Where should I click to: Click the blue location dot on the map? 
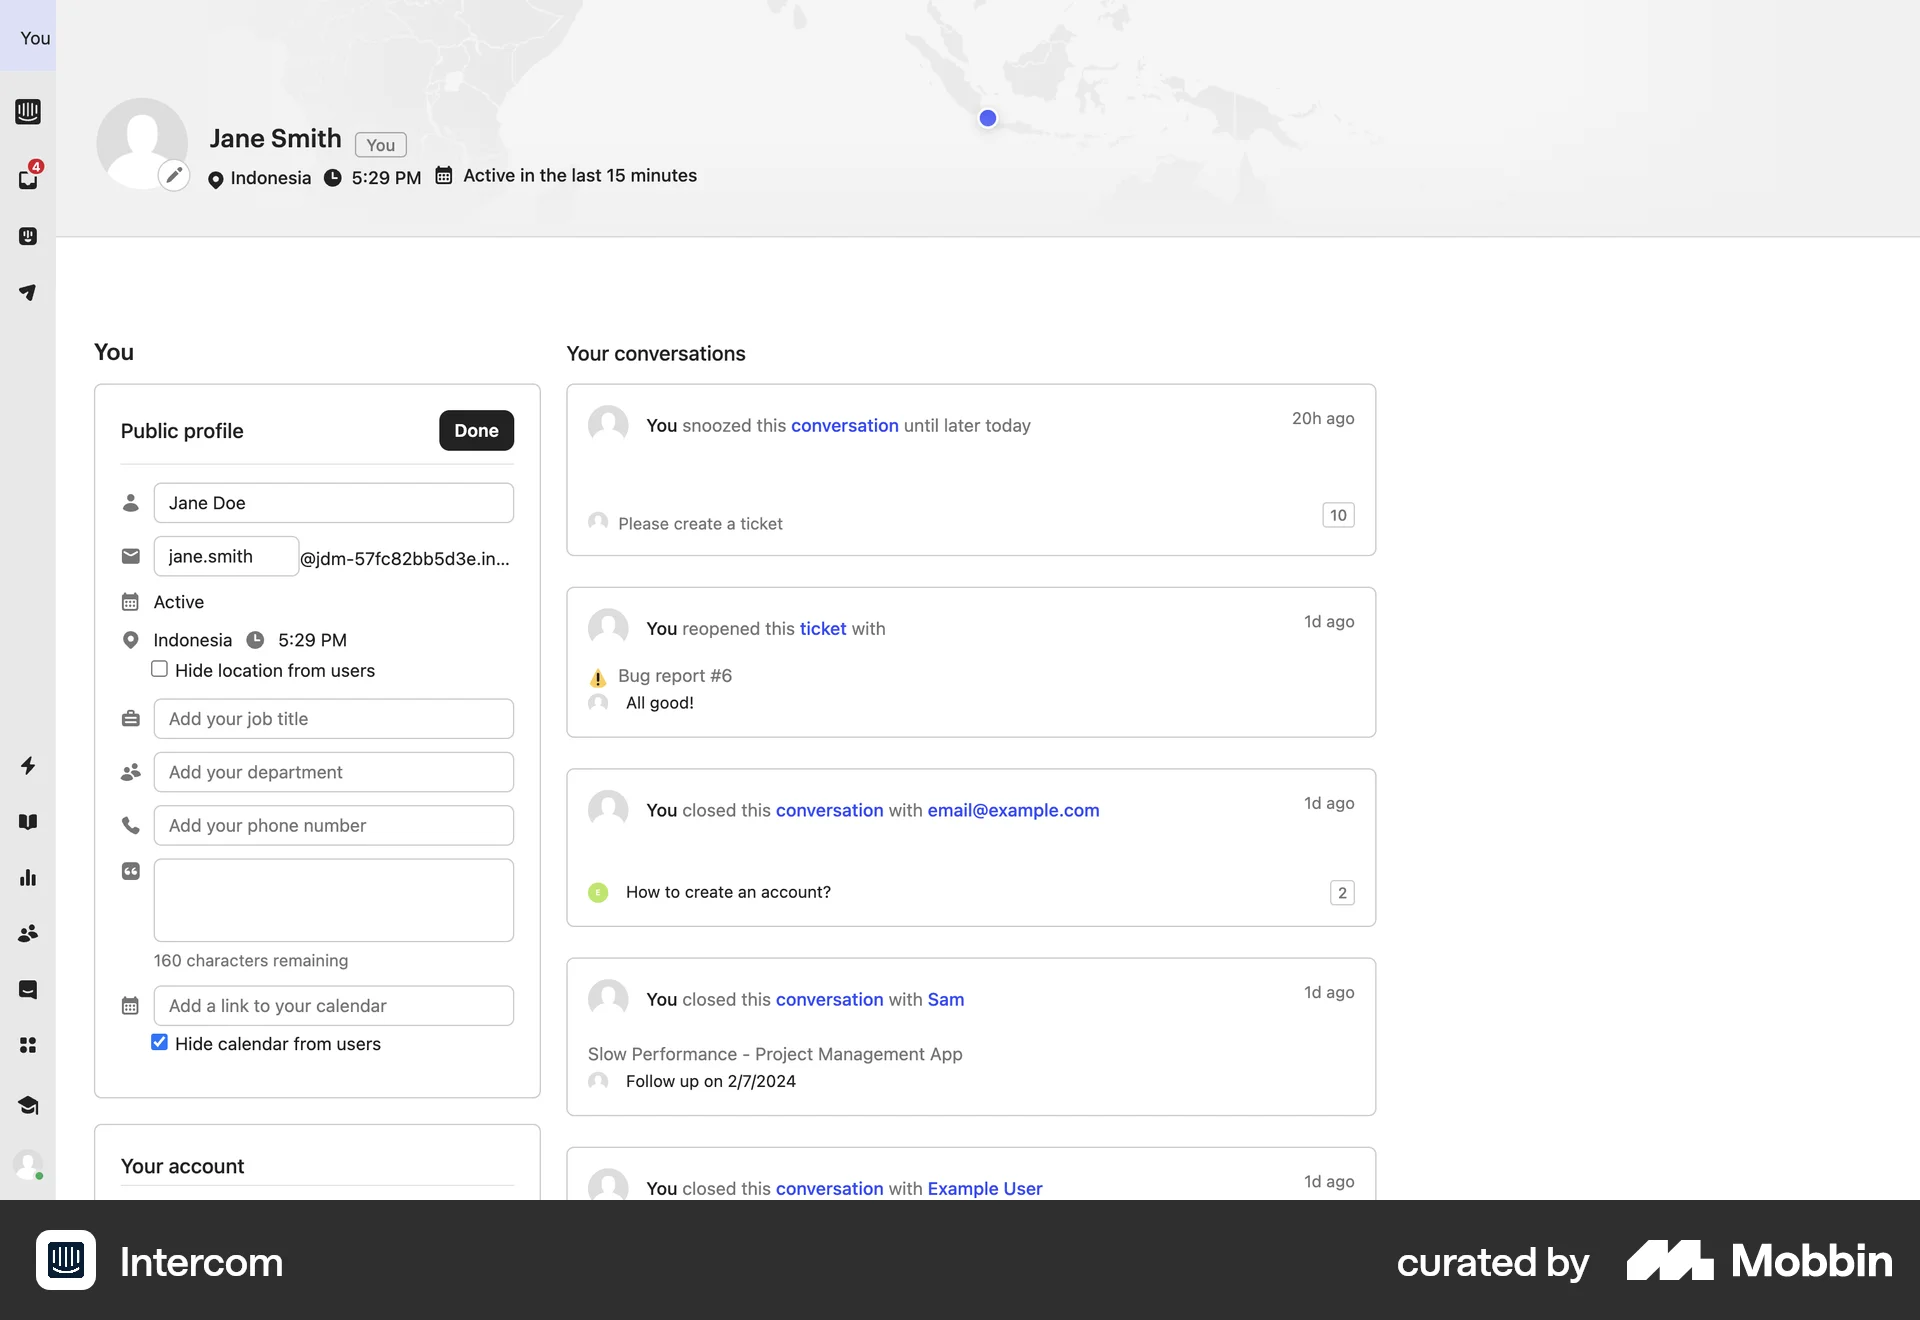[x=987, y=117]
